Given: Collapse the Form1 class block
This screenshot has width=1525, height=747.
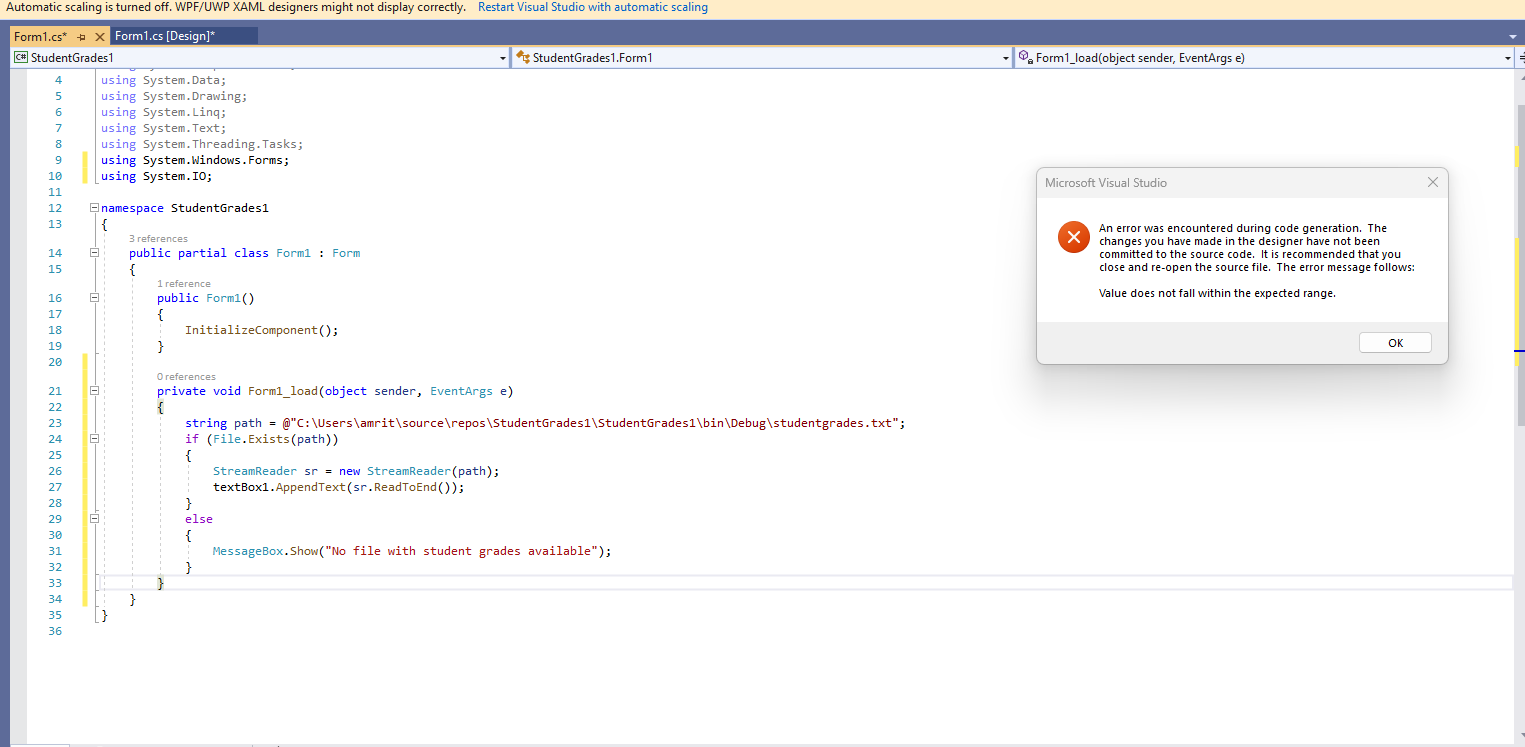Looking at the screenshot, I should [94, 253].
